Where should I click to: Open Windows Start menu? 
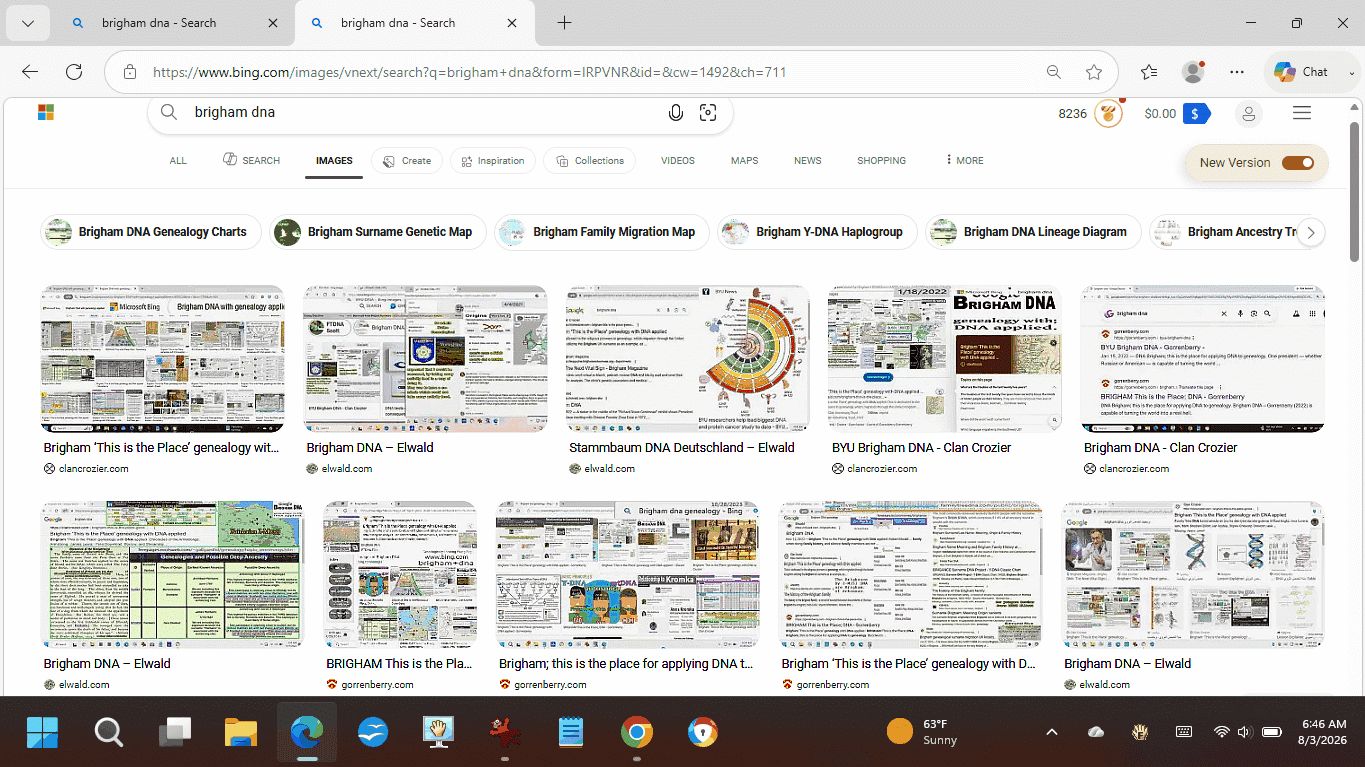43,733
